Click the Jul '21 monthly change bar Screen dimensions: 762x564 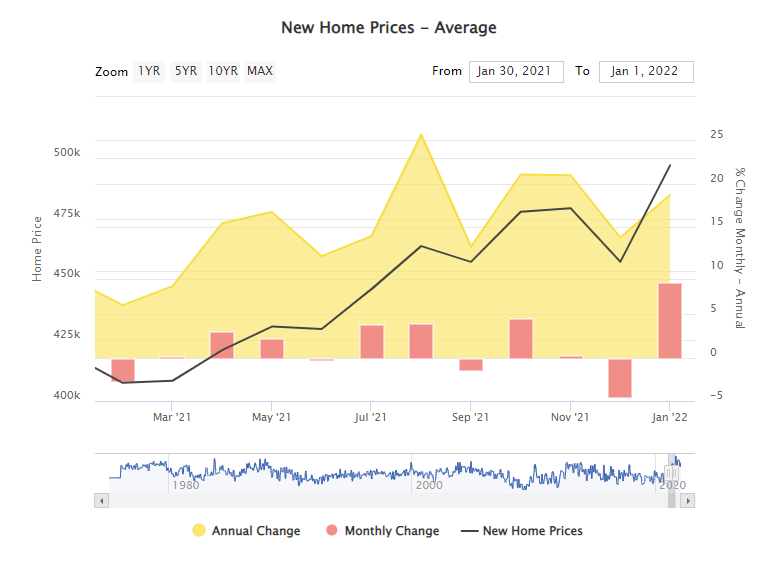click(x=372, y=342)
